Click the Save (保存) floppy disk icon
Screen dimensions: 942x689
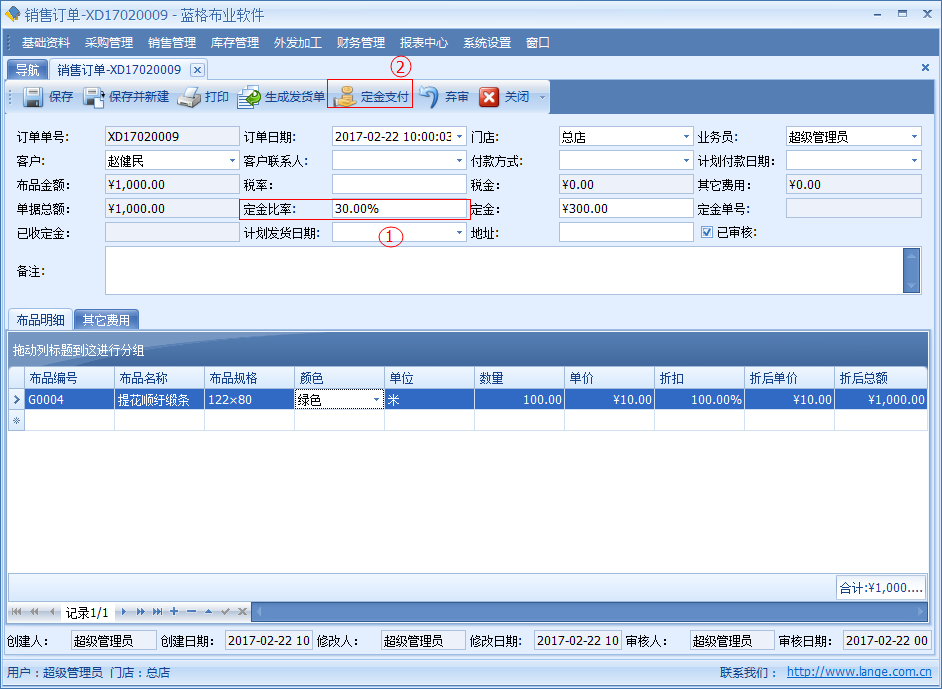[32, 97]
